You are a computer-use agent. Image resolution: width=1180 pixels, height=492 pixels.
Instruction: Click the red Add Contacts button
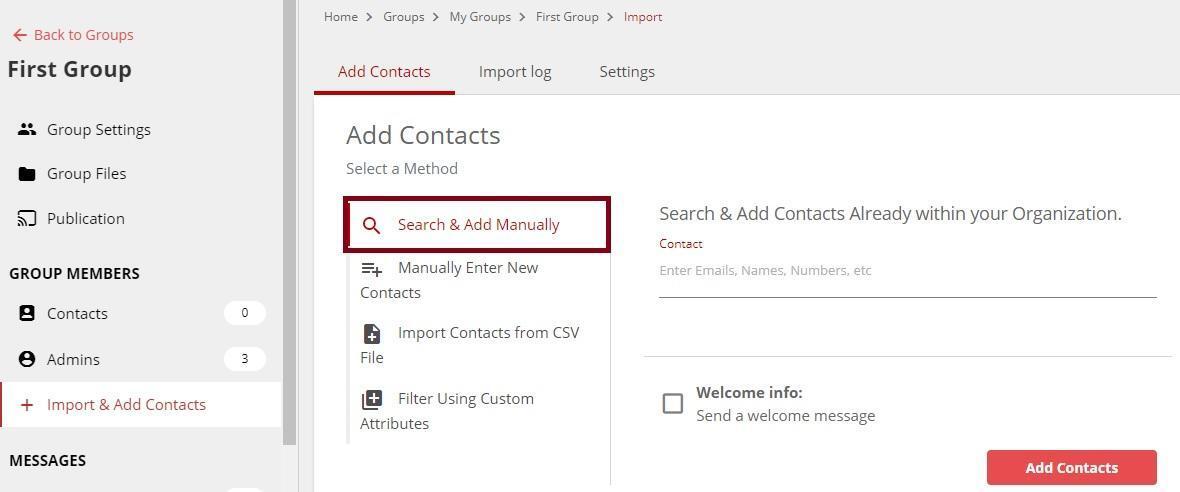tap(1072, 468)
